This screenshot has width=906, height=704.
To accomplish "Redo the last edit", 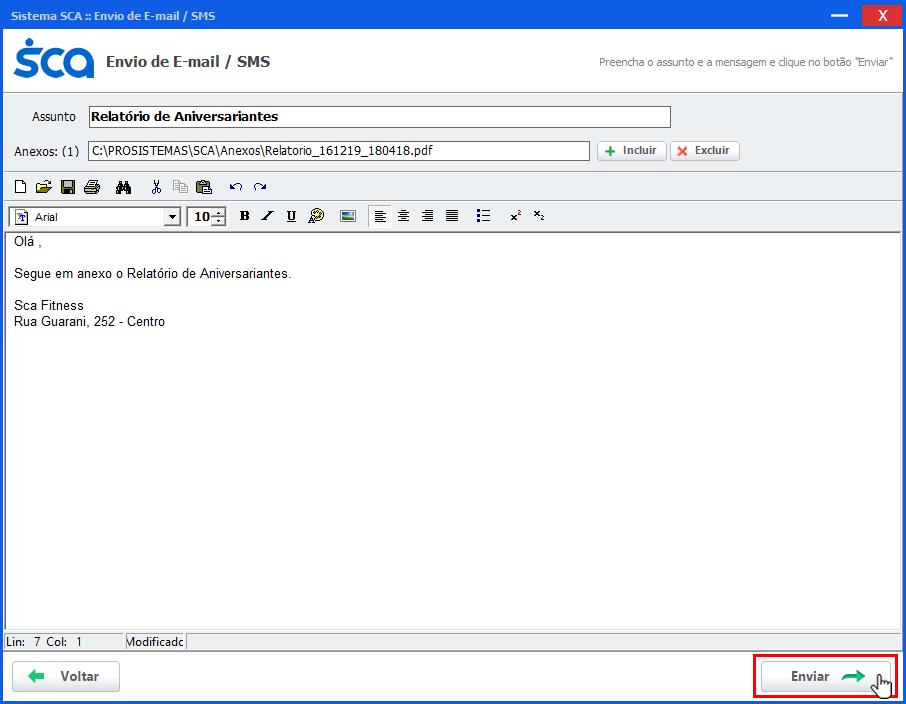I will pyautogui.click(x=260, y=187).
